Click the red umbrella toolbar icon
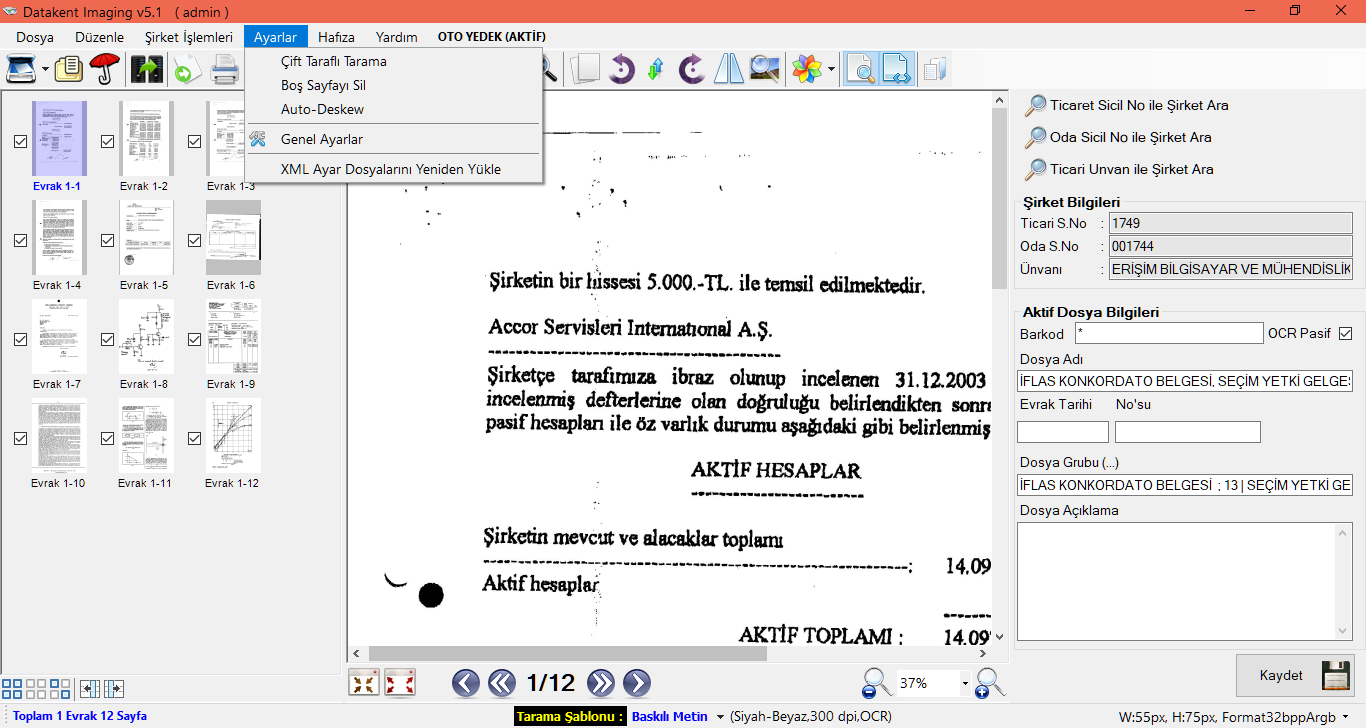 (x=104, y=69)
